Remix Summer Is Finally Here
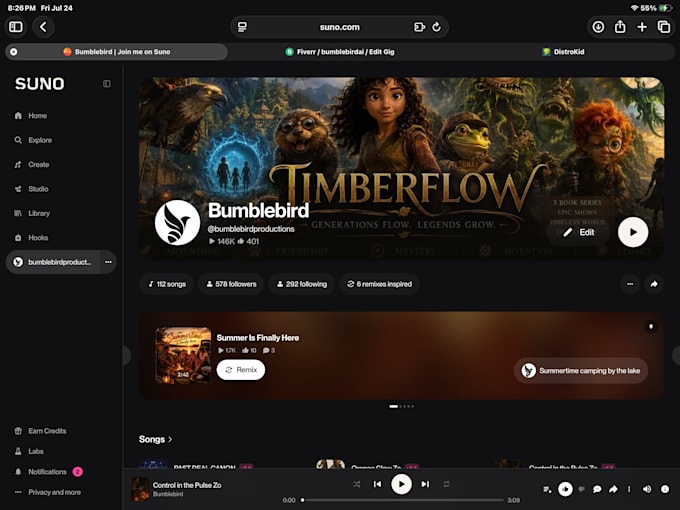 pos(241,370)
